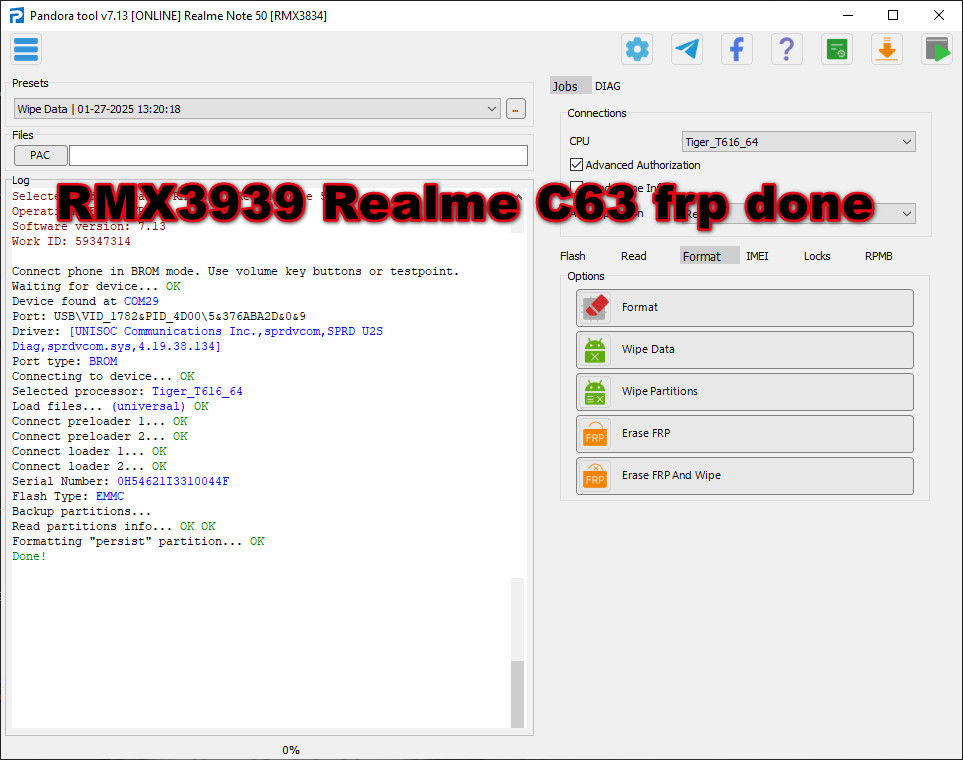Open the hamburger menu

point(25,48)
